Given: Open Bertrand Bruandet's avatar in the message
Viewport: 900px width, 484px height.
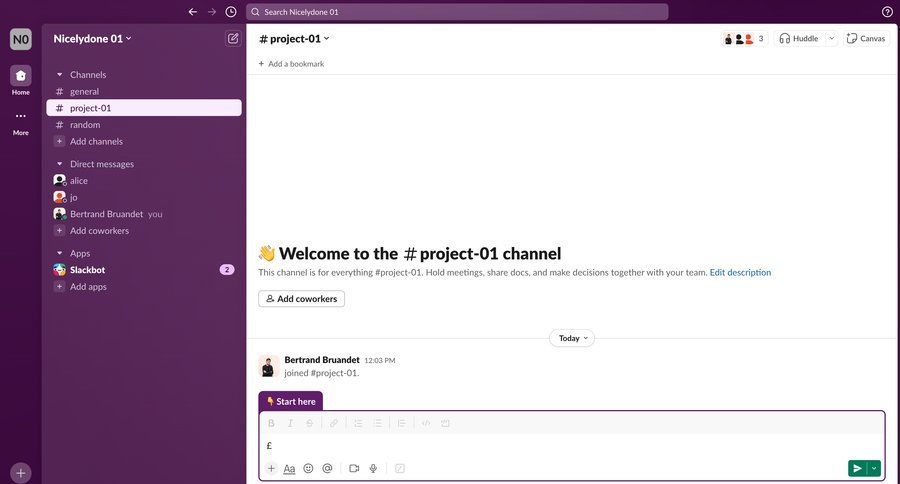Looking at the screenshot, I should 269,366.
